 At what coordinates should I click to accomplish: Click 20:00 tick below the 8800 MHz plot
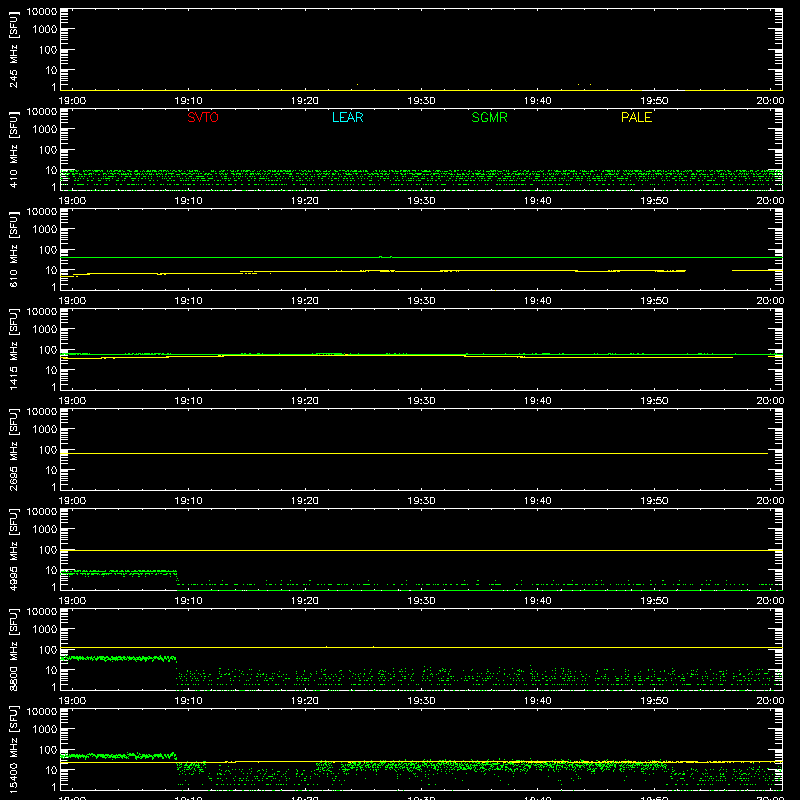770,701
